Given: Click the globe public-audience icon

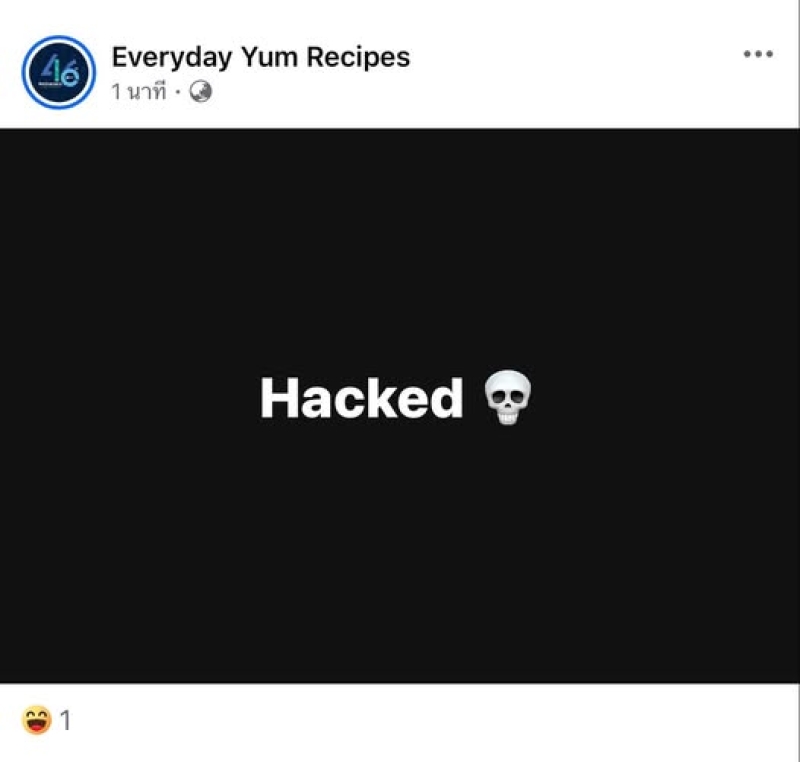Looking at the screenshot, I should (201, 92).
